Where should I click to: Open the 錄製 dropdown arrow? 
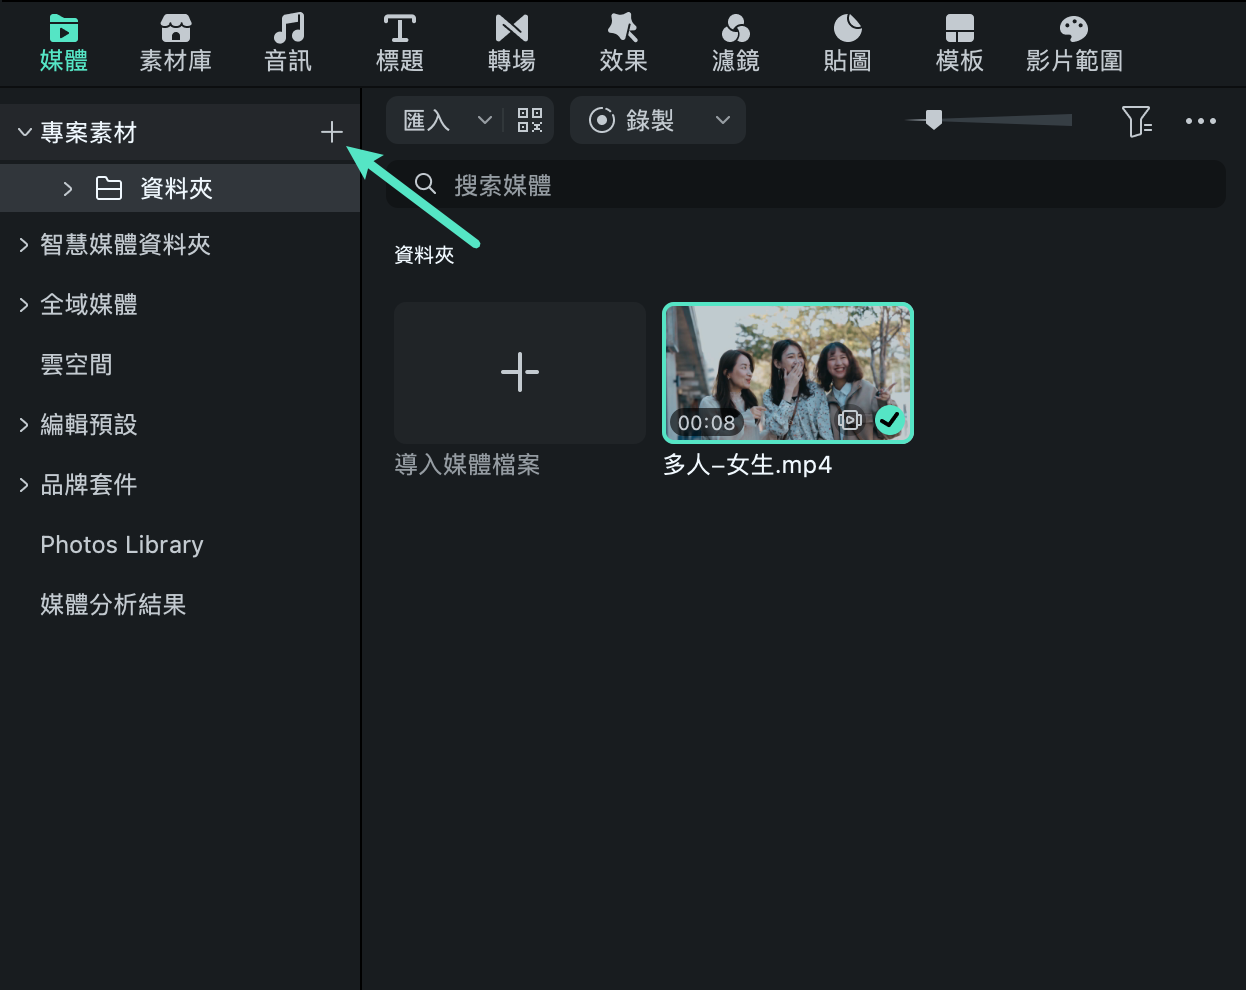tap(723, 121)
